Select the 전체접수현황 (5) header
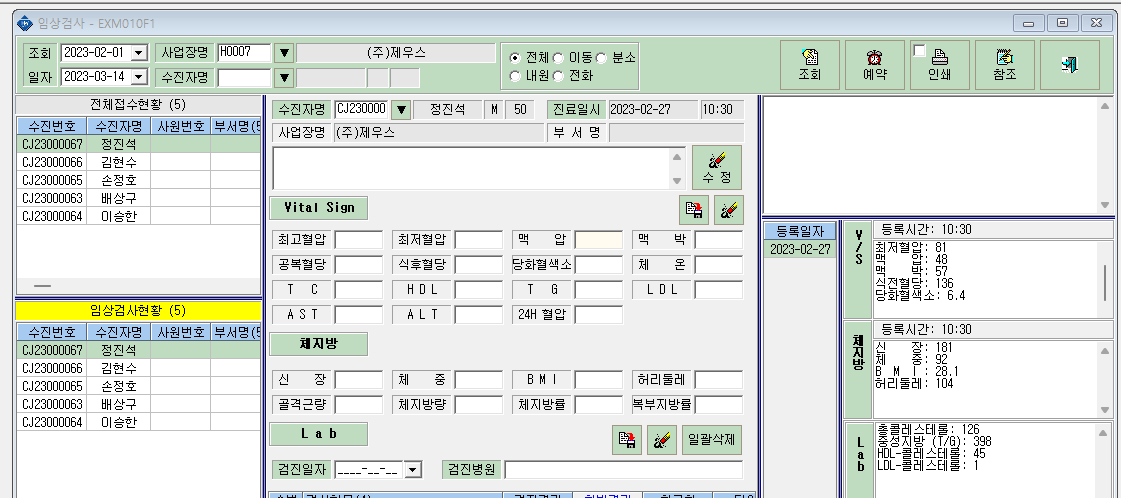1121x498 pixels. coord(138,104)
